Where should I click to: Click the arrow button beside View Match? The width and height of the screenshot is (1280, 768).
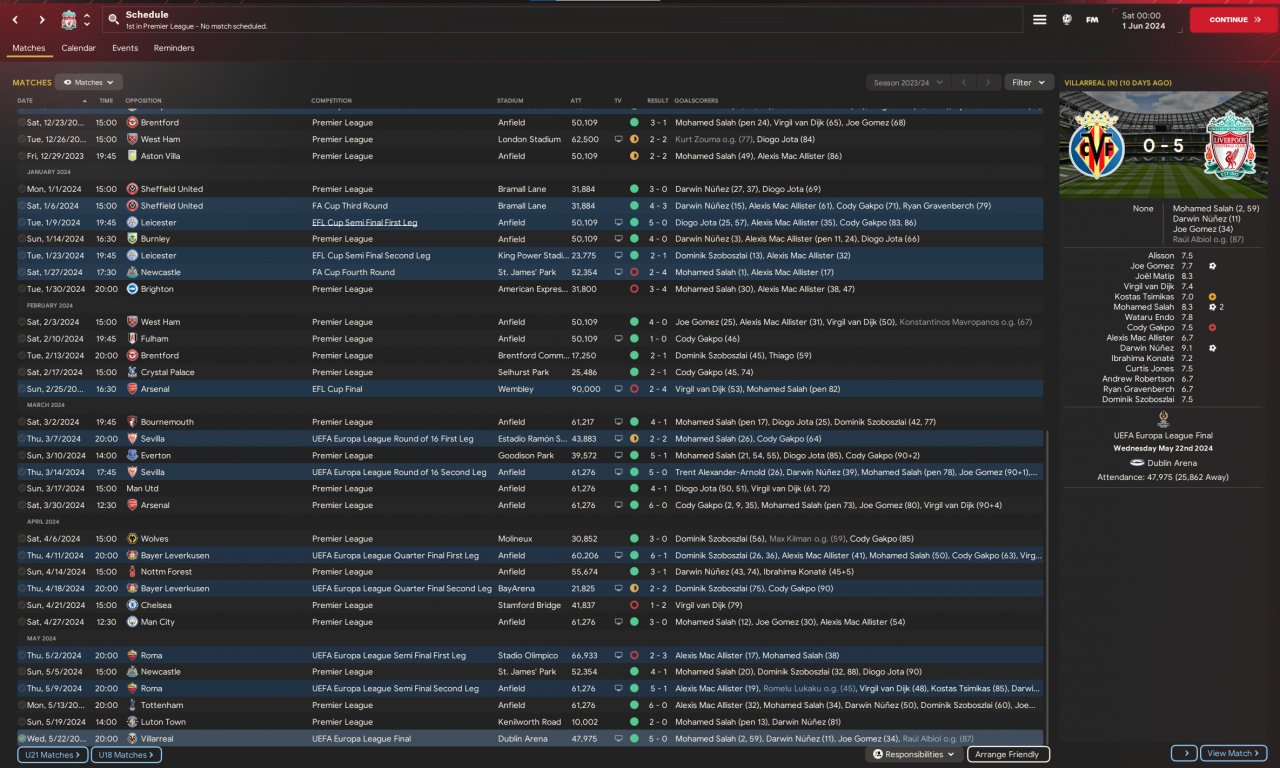[x=1184, y=754]
